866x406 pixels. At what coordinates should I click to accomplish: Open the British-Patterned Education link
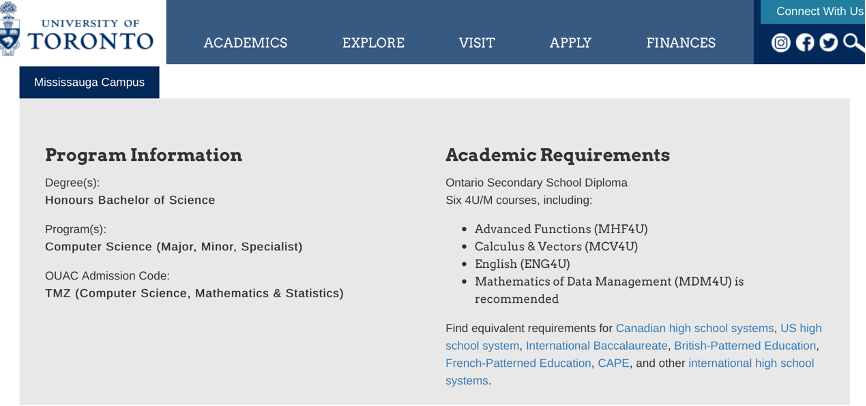(x=744, y=346)
